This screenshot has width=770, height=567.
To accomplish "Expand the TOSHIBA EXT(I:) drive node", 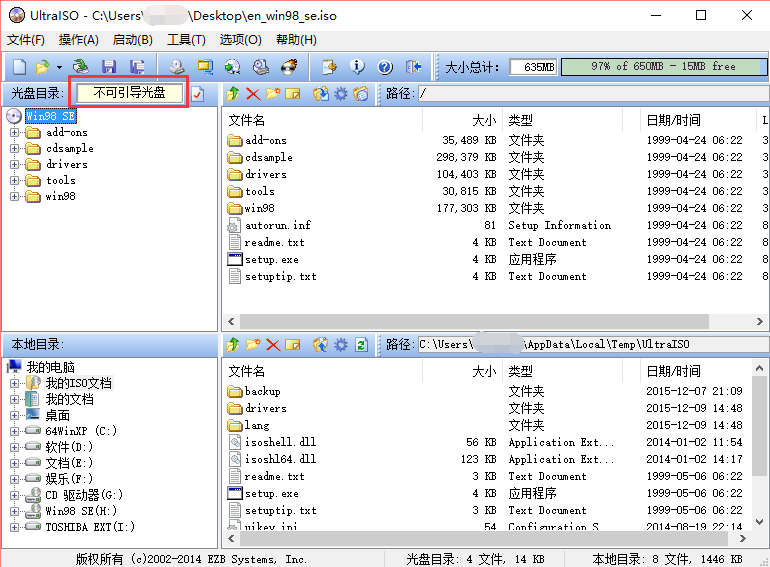I will click(x=14, y=527).
